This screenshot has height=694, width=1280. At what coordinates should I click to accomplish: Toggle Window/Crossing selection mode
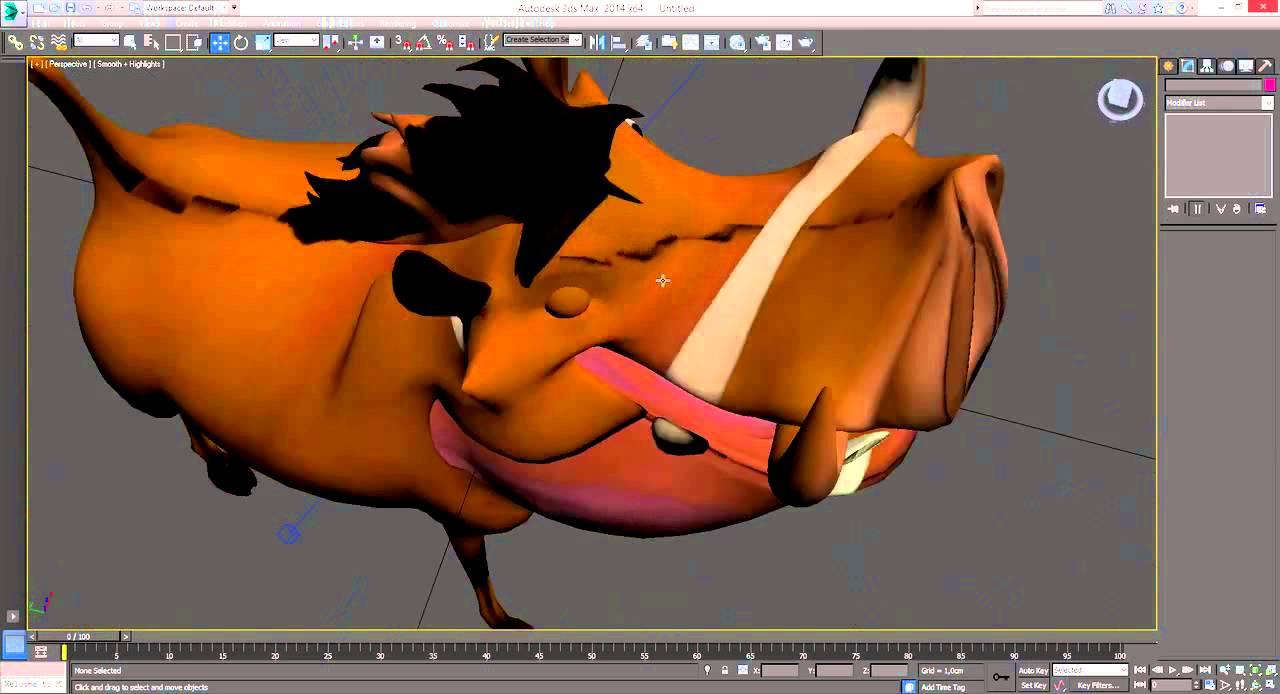click(194, 42)
